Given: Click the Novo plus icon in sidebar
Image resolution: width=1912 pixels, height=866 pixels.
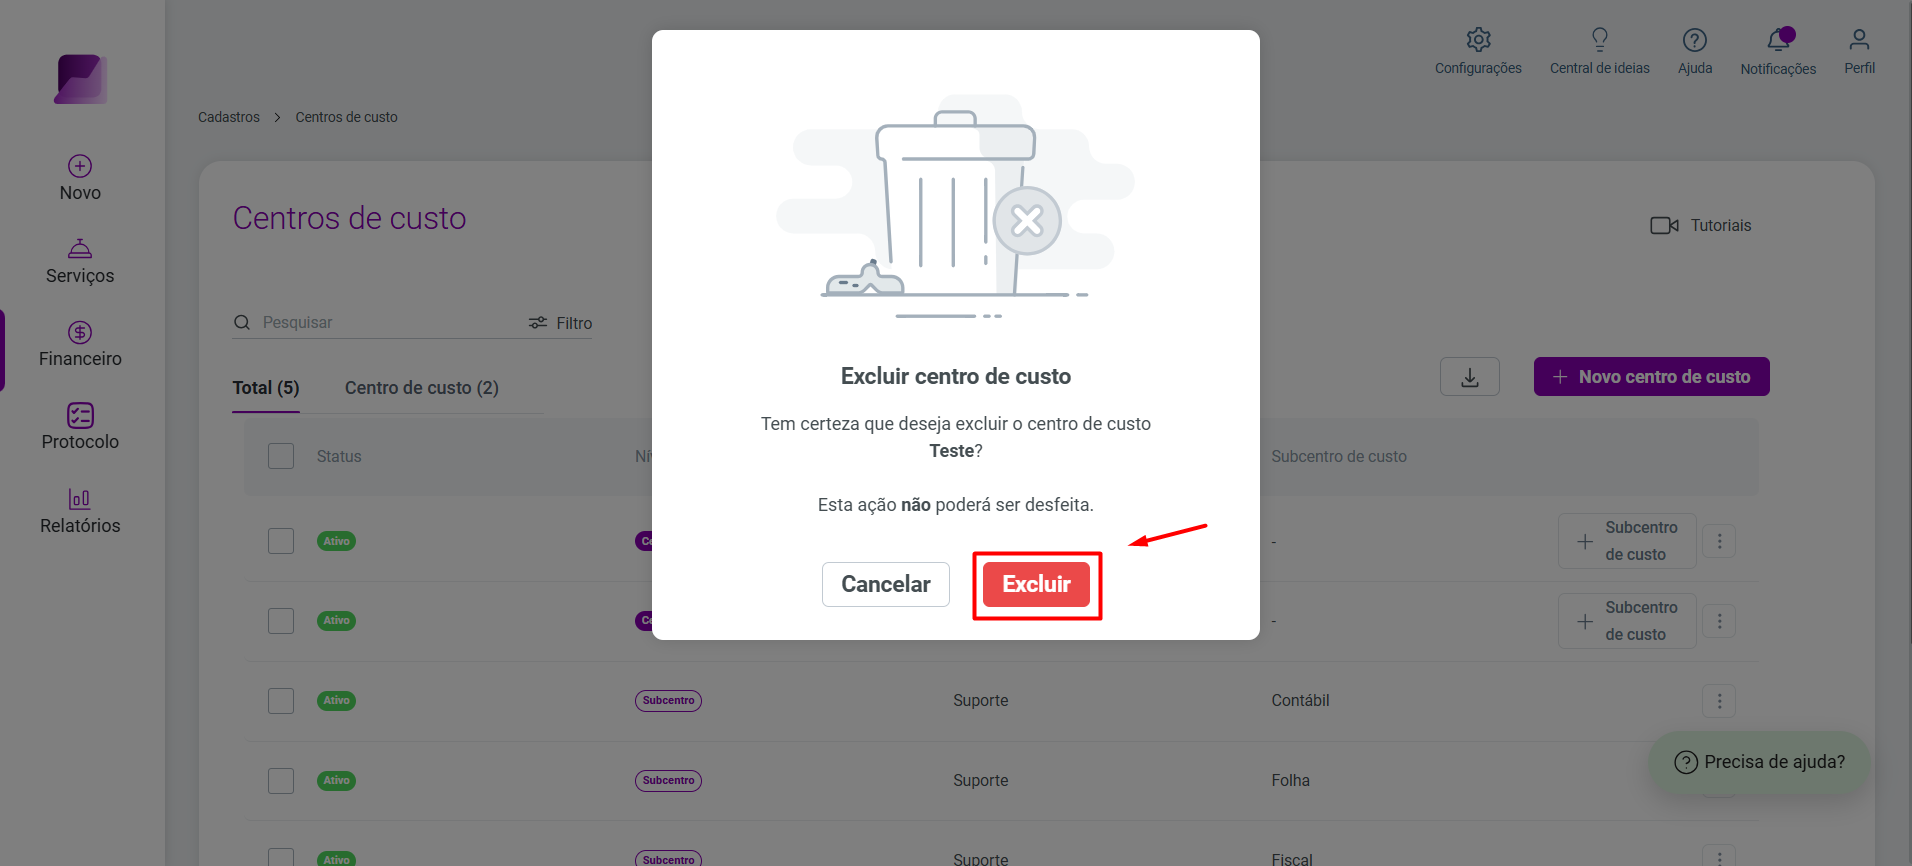Looking at the screenshot, I should pyautogui.click(x=80, y=166).
